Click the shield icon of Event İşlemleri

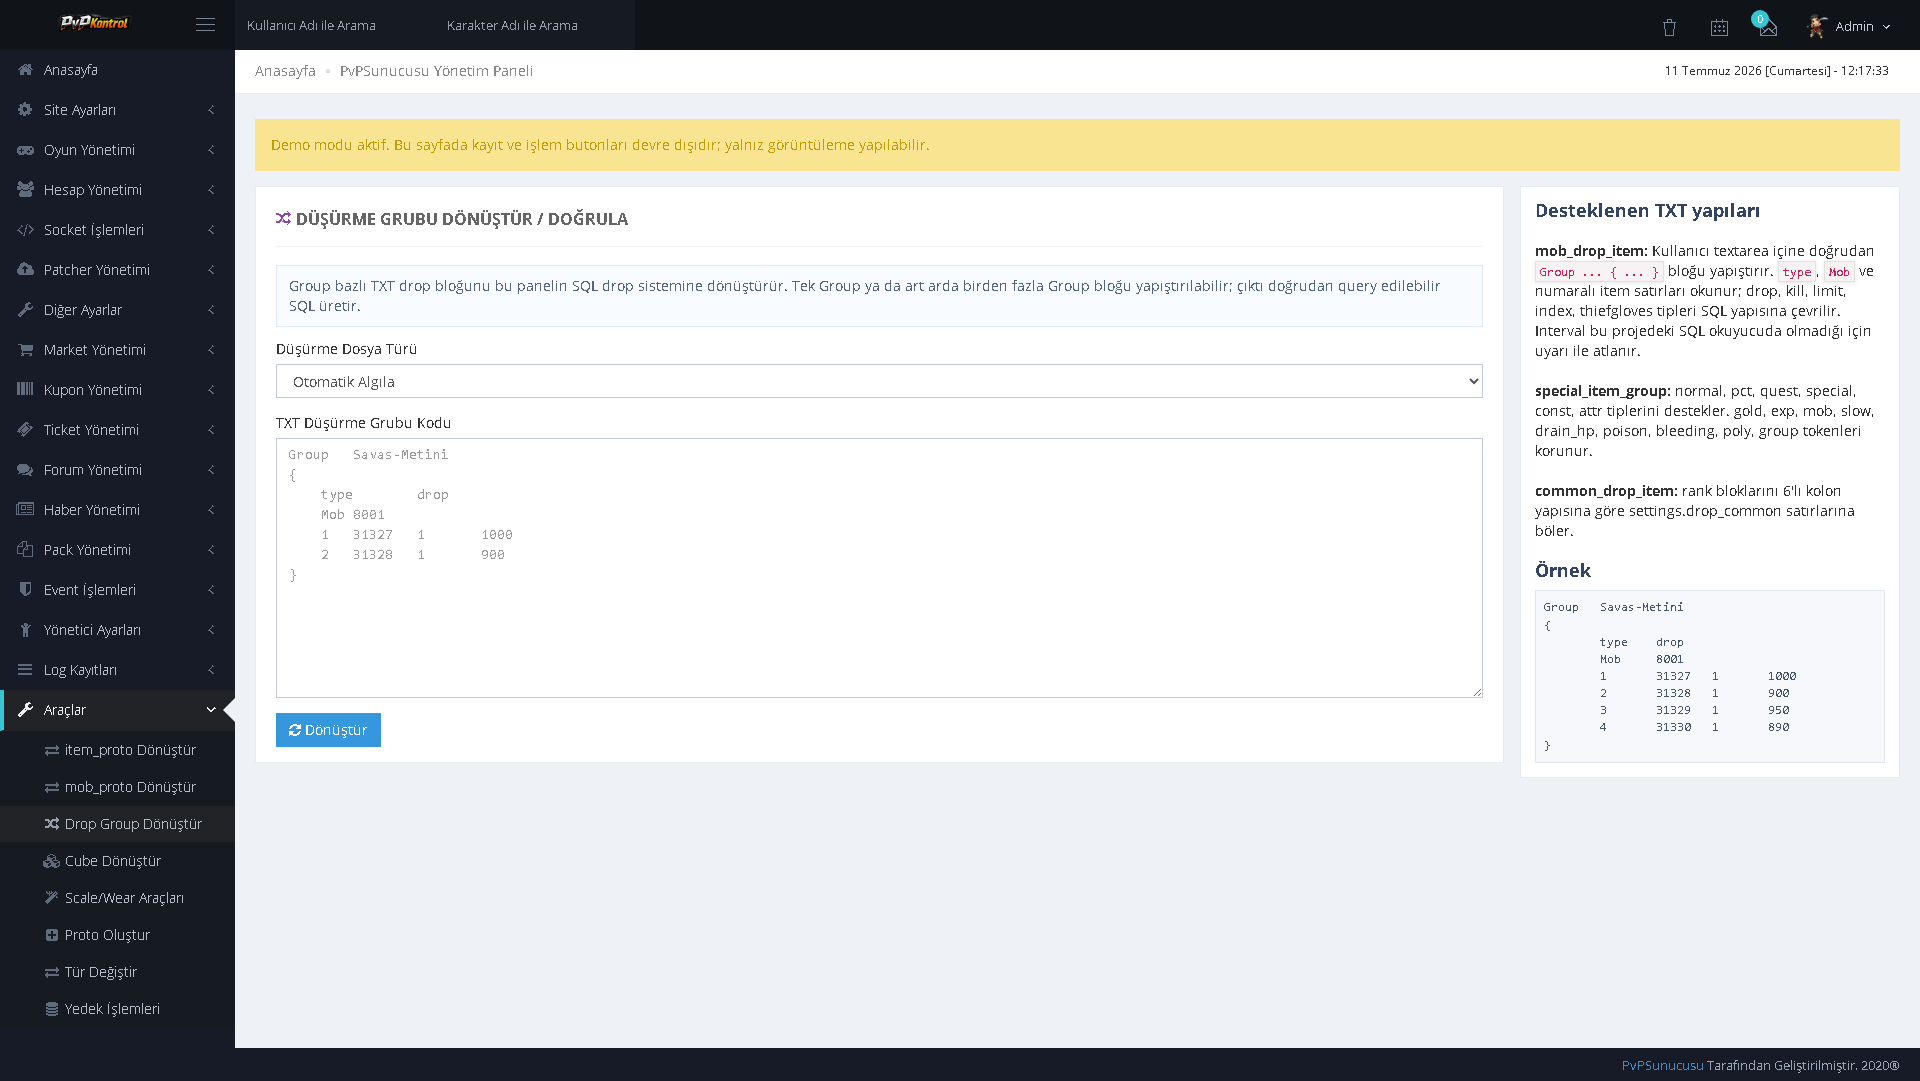[x=26, y=590]
